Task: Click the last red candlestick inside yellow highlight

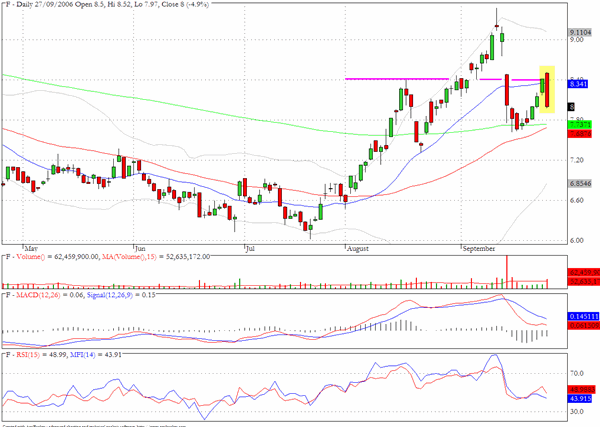Action: [x=548, y=90]
